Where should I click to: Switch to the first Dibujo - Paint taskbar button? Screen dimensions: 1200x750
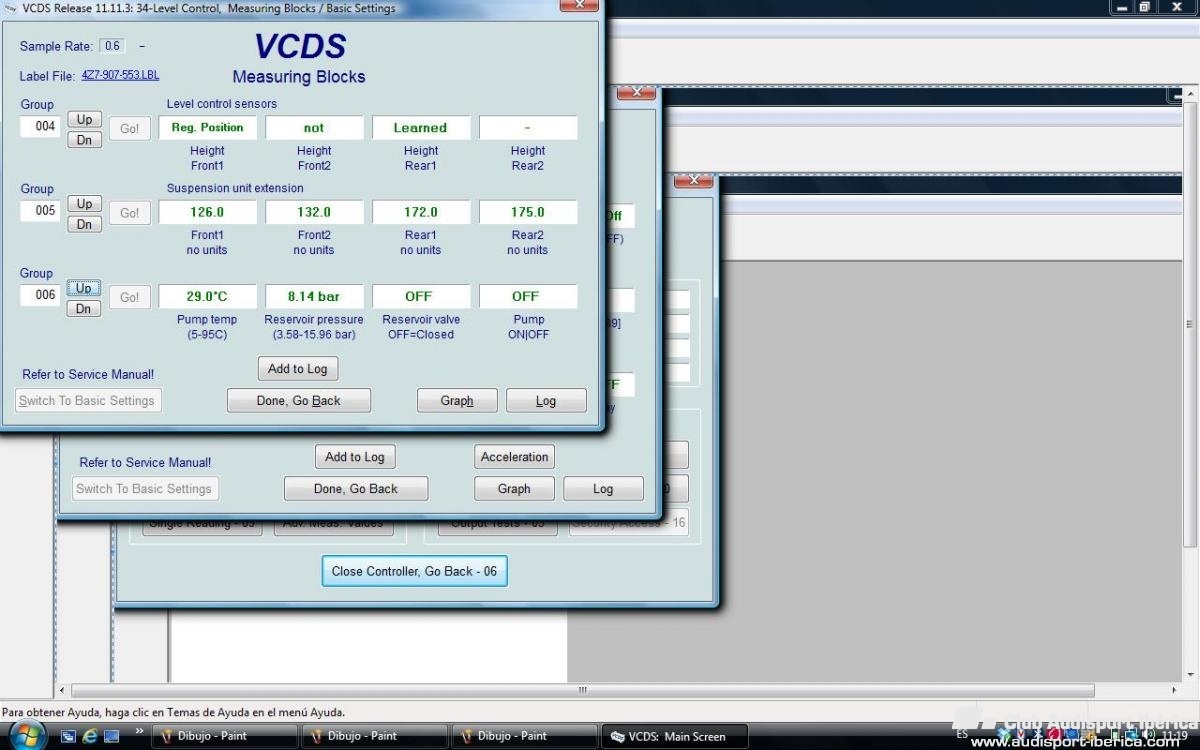click(x=223, y=736)
